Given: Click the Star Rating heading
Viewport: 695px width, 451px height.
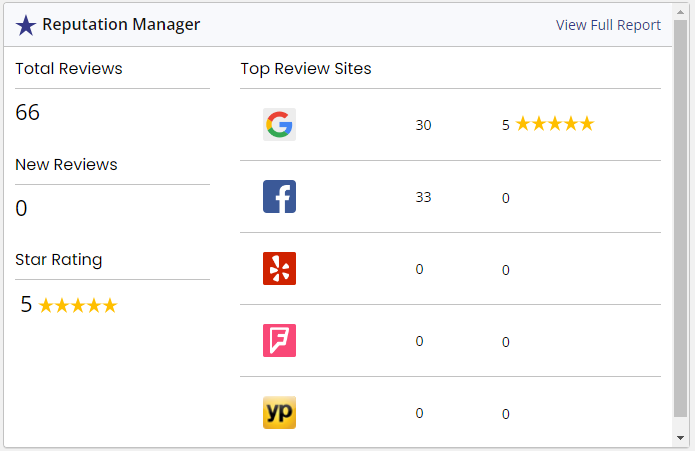Looking at the screenshot, I should click(x=59, y=260).
